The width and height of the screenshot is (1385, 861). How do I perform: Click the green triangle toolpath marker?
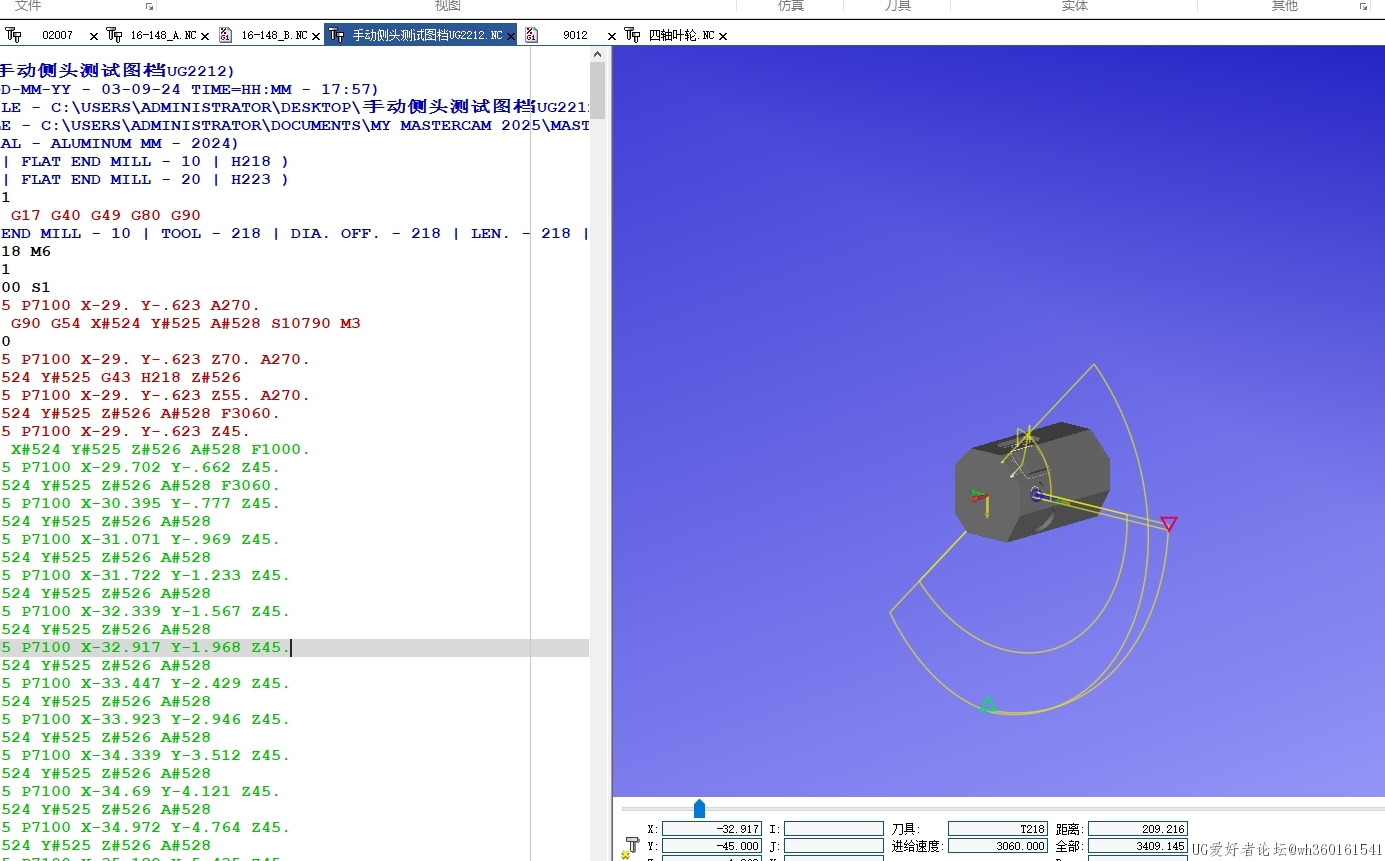tap(988, 704)
